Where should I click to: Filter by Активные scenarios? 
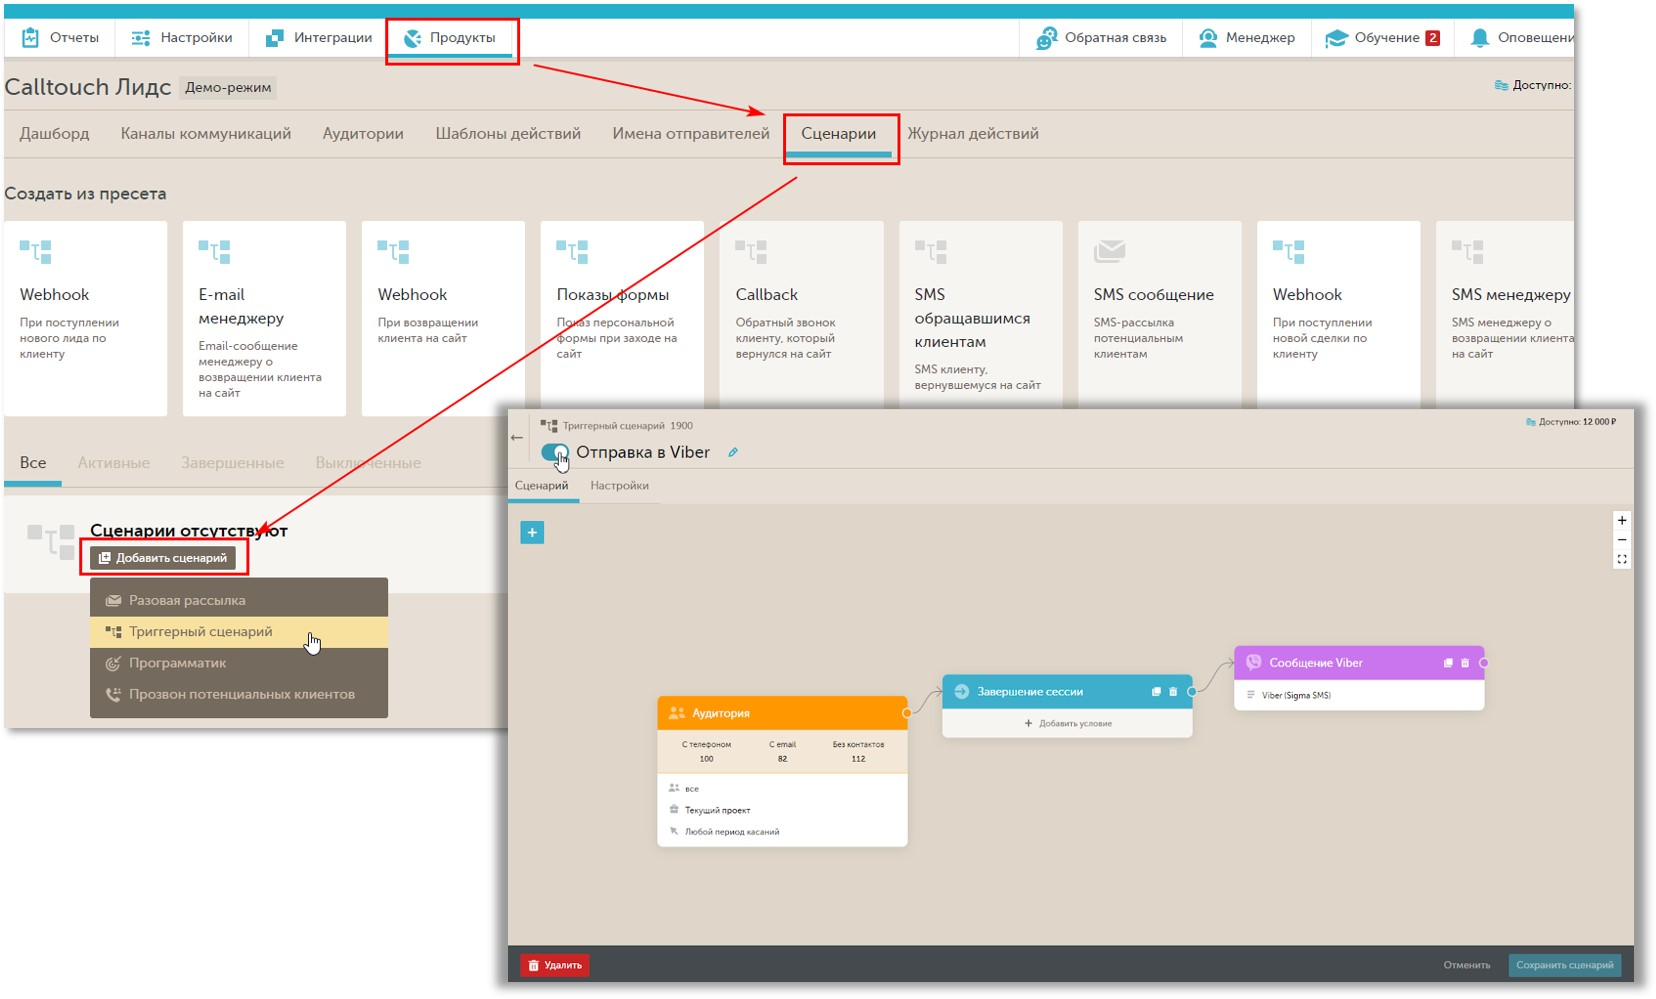click(114, 463)
